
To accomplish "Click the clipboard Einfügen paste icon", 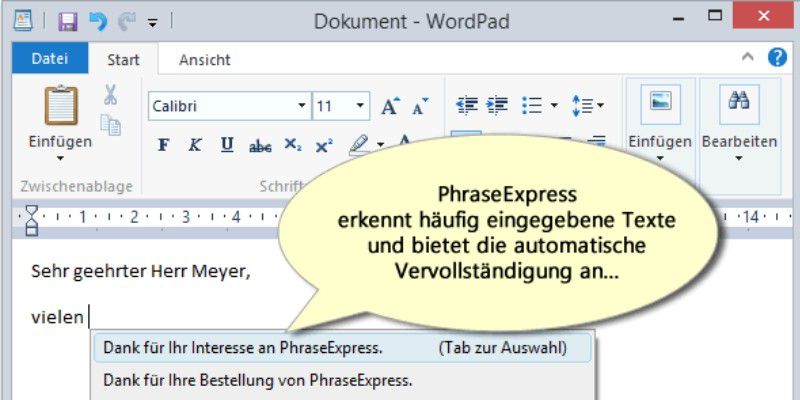I will [x=61, y=106].
